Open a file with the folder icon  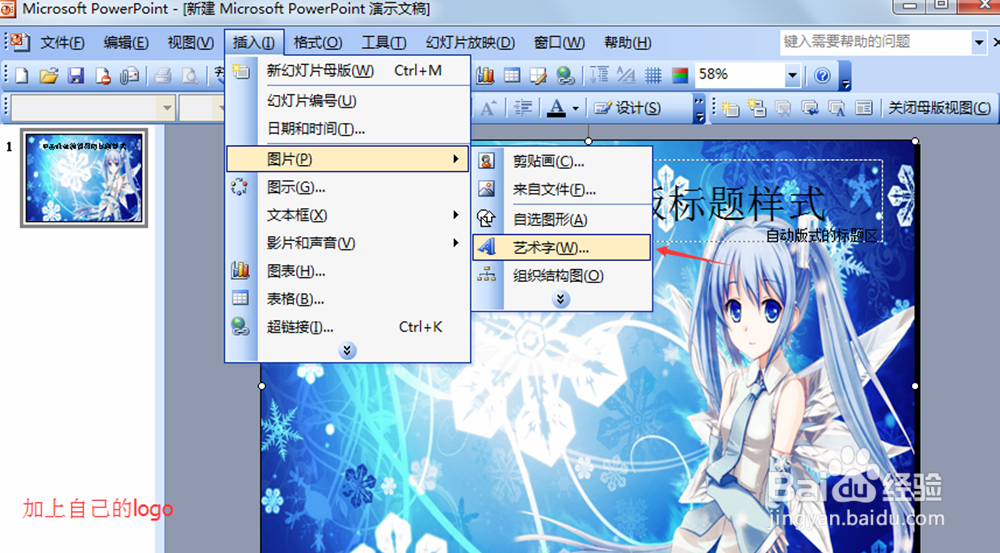[48, 76]
